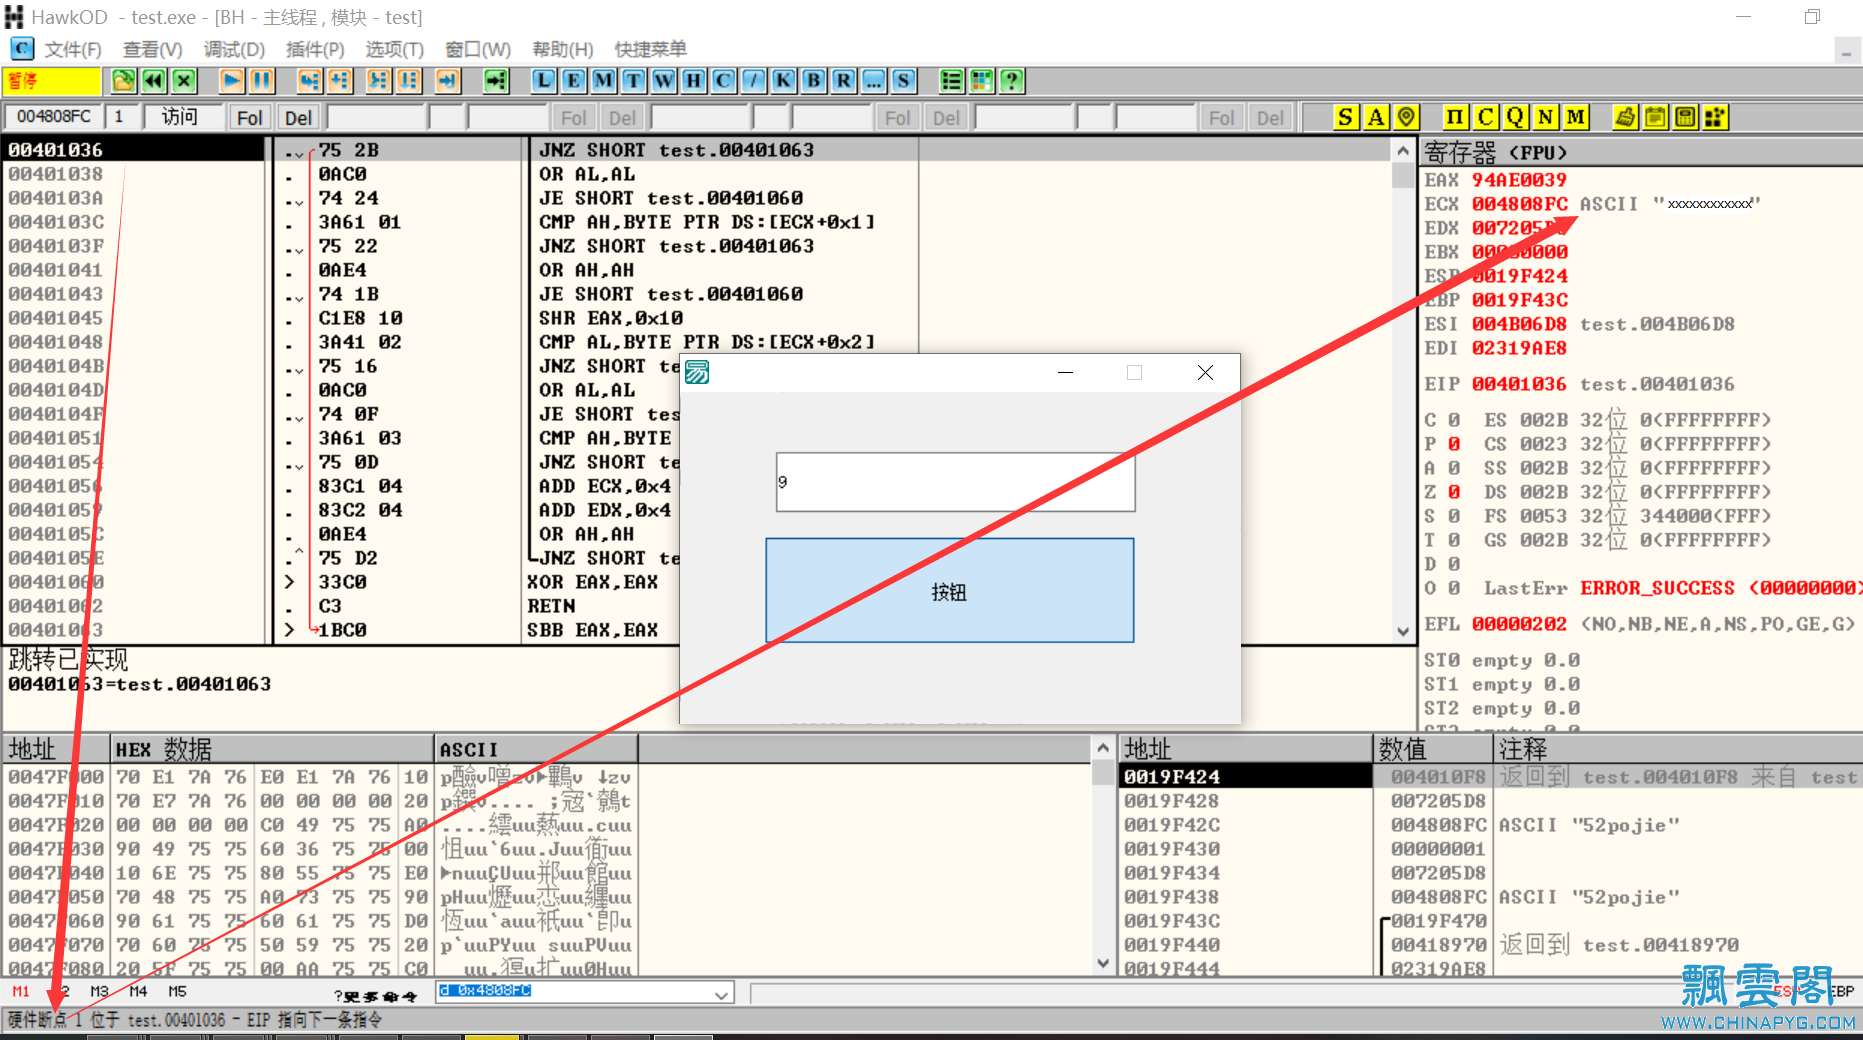Open the 快捷菜单 menu
The image size is (1863, 1040).
650,49
